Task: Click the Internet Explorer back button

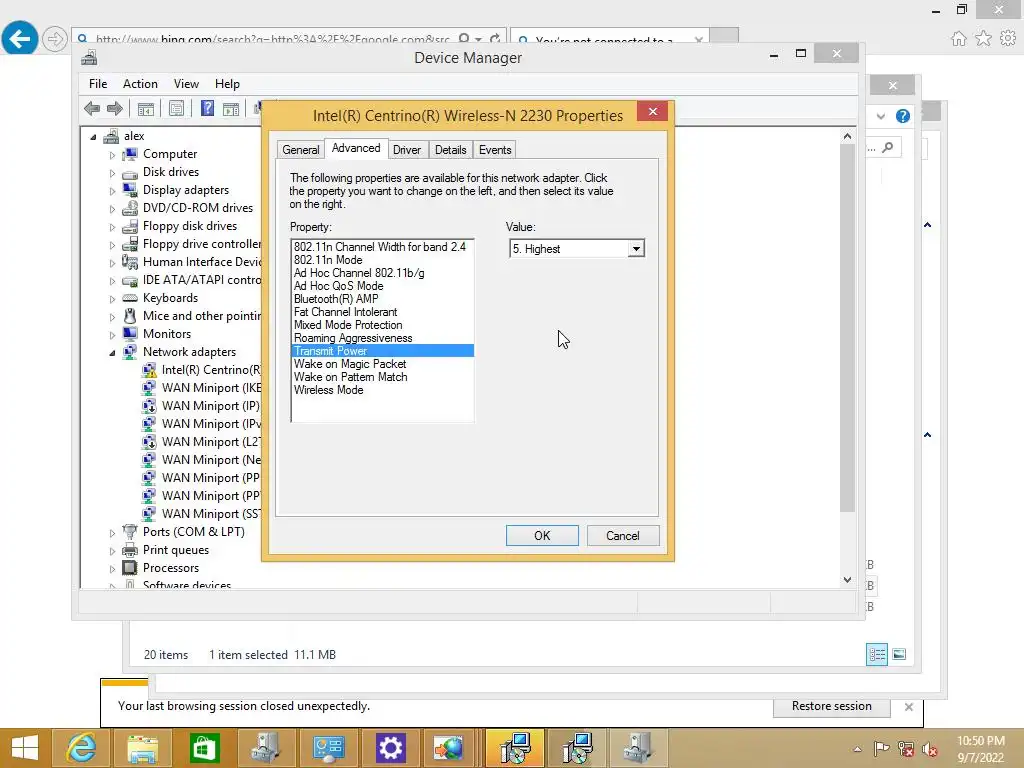Action: point(20,39)
